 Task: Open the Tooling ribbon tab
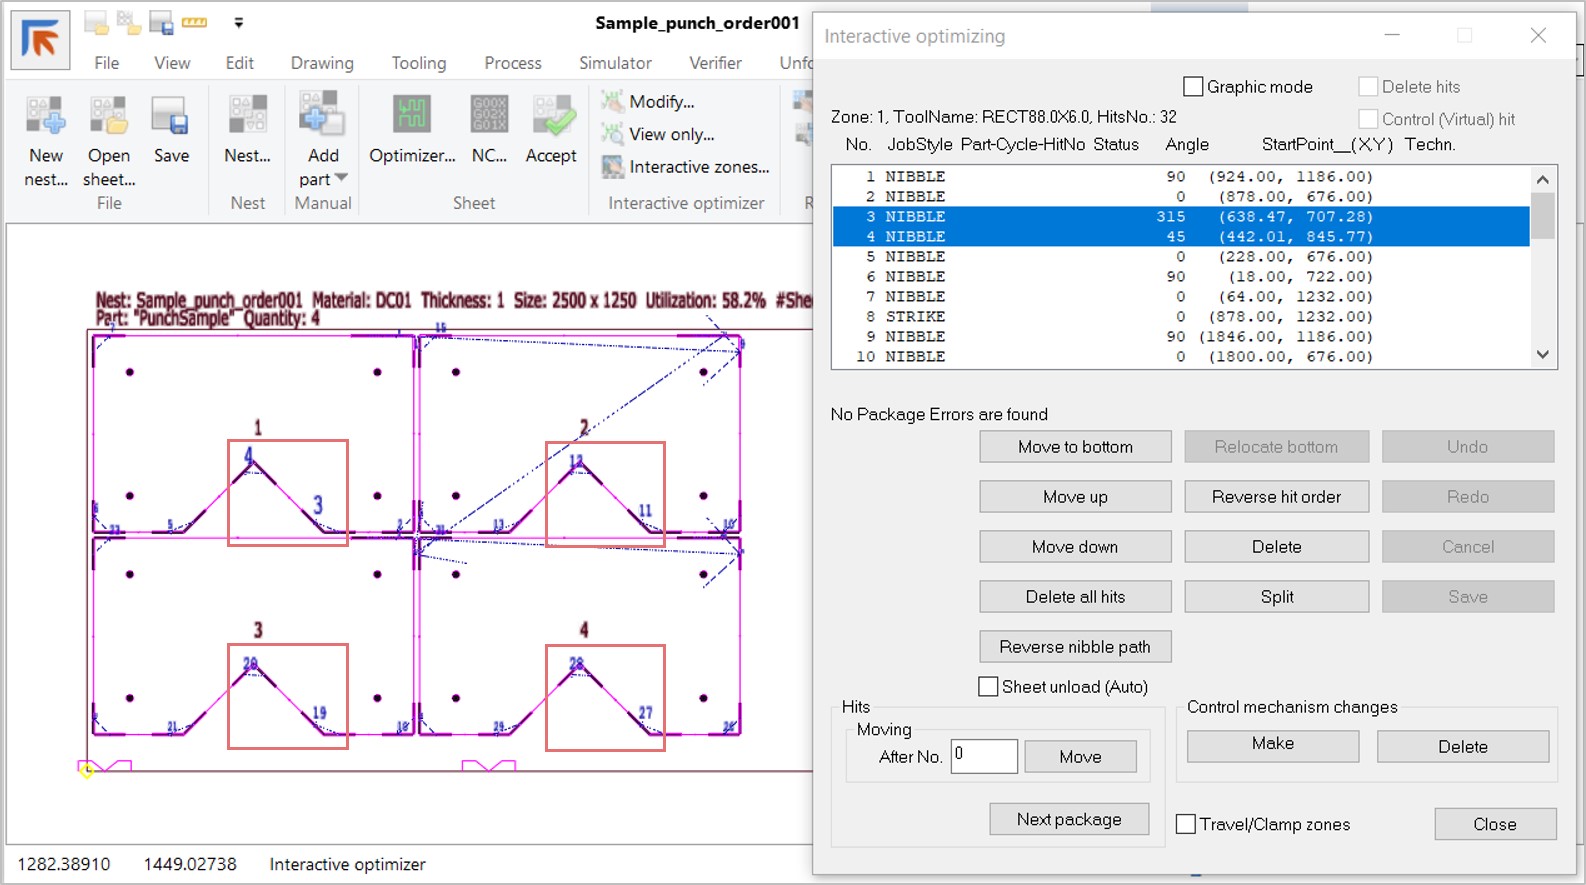coord(418,63)
